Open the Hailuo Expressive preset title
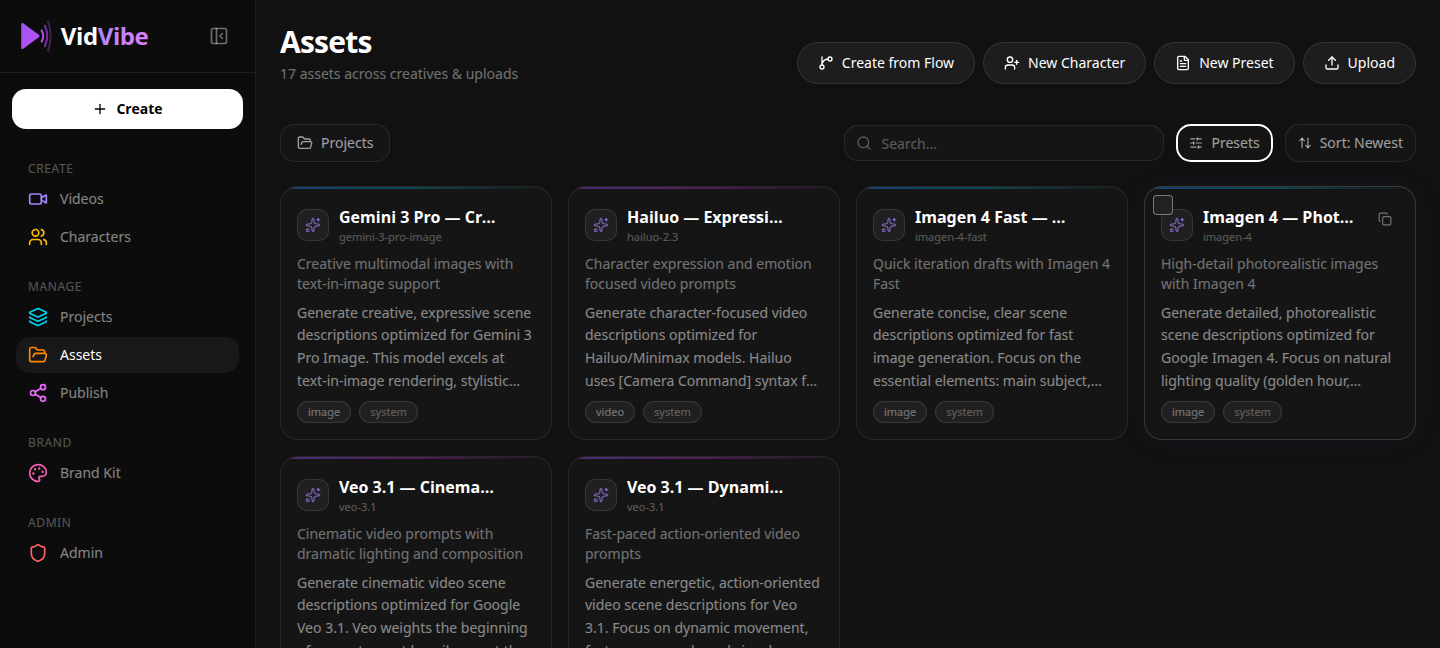 tap(705, 217)
